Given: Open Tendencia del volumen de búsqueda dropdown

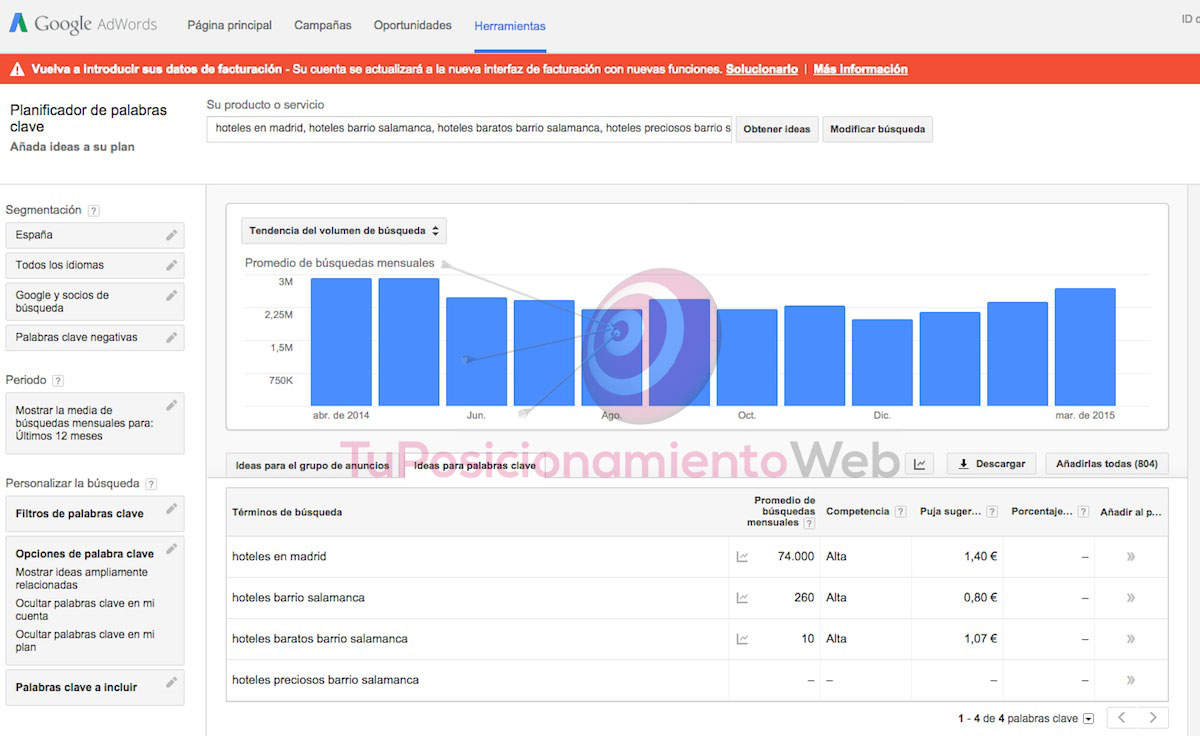Looking at the screenshot, I should [344, 231].
